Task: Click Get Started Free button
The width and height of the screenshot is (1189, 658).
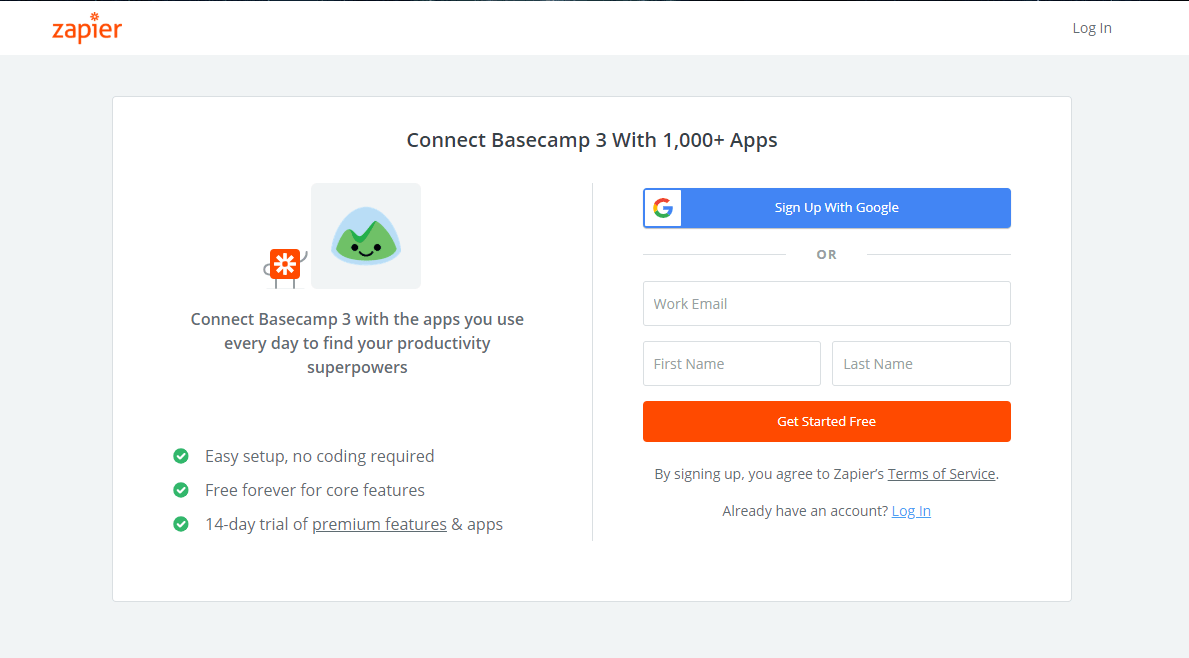Action: pyautogui.click(x=827, y=421)
